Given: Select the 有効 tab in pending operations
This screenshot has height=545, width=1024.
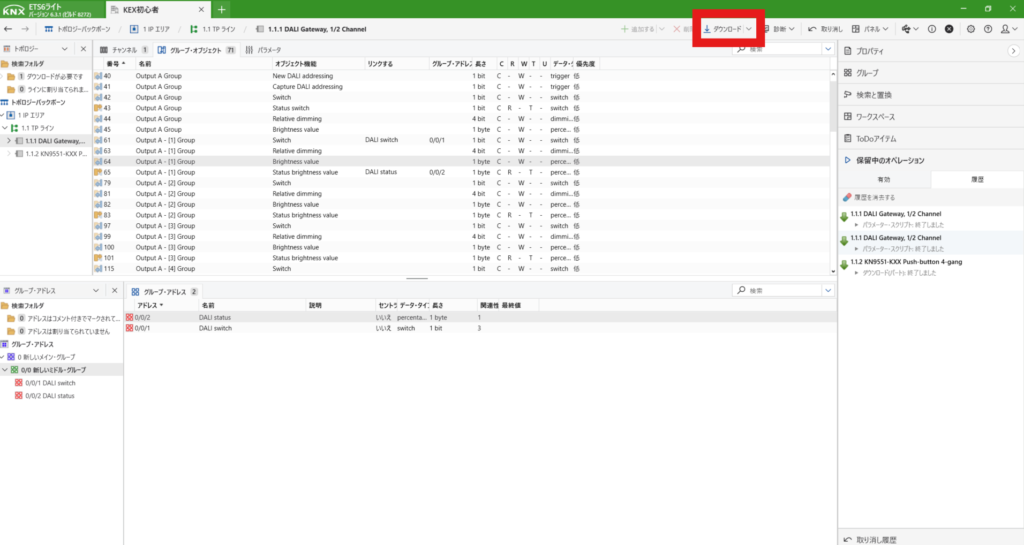Looking at the screenshot, I should point(883,179).
